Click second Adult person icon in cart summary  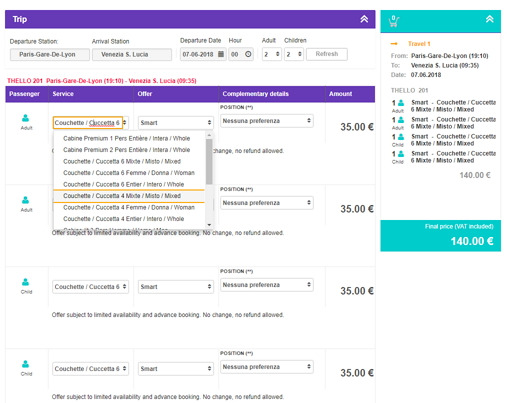(x=401, y=120)
